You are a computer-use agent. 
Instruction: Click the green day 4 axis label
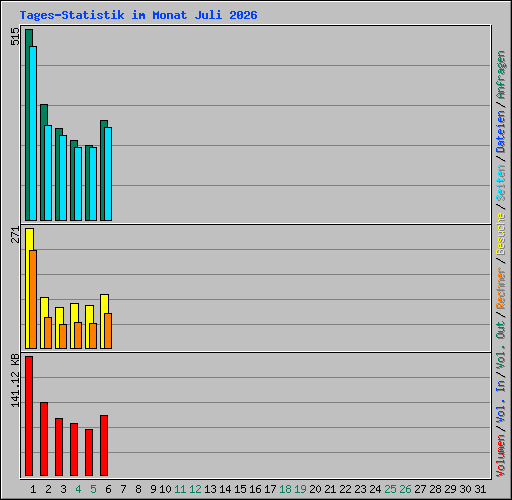point(78,489)
